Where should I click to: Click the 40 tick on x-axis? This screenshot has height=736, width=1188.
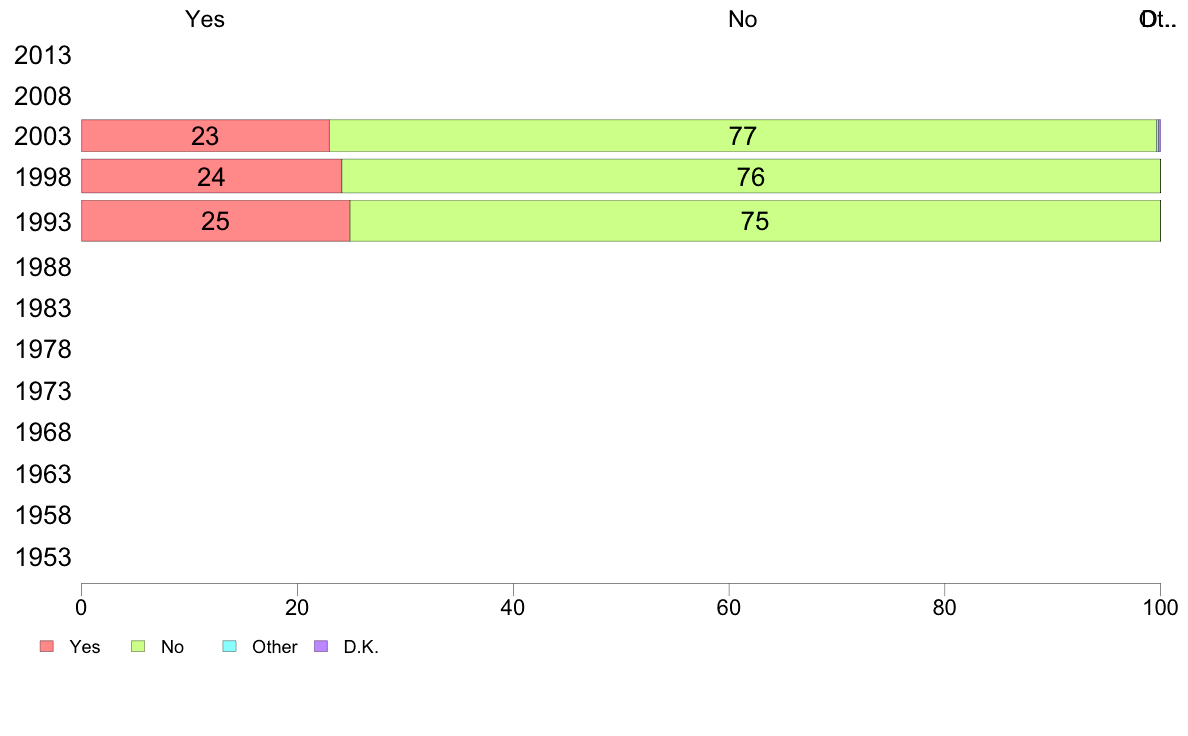pyautogui.click(x=513, y=606)
